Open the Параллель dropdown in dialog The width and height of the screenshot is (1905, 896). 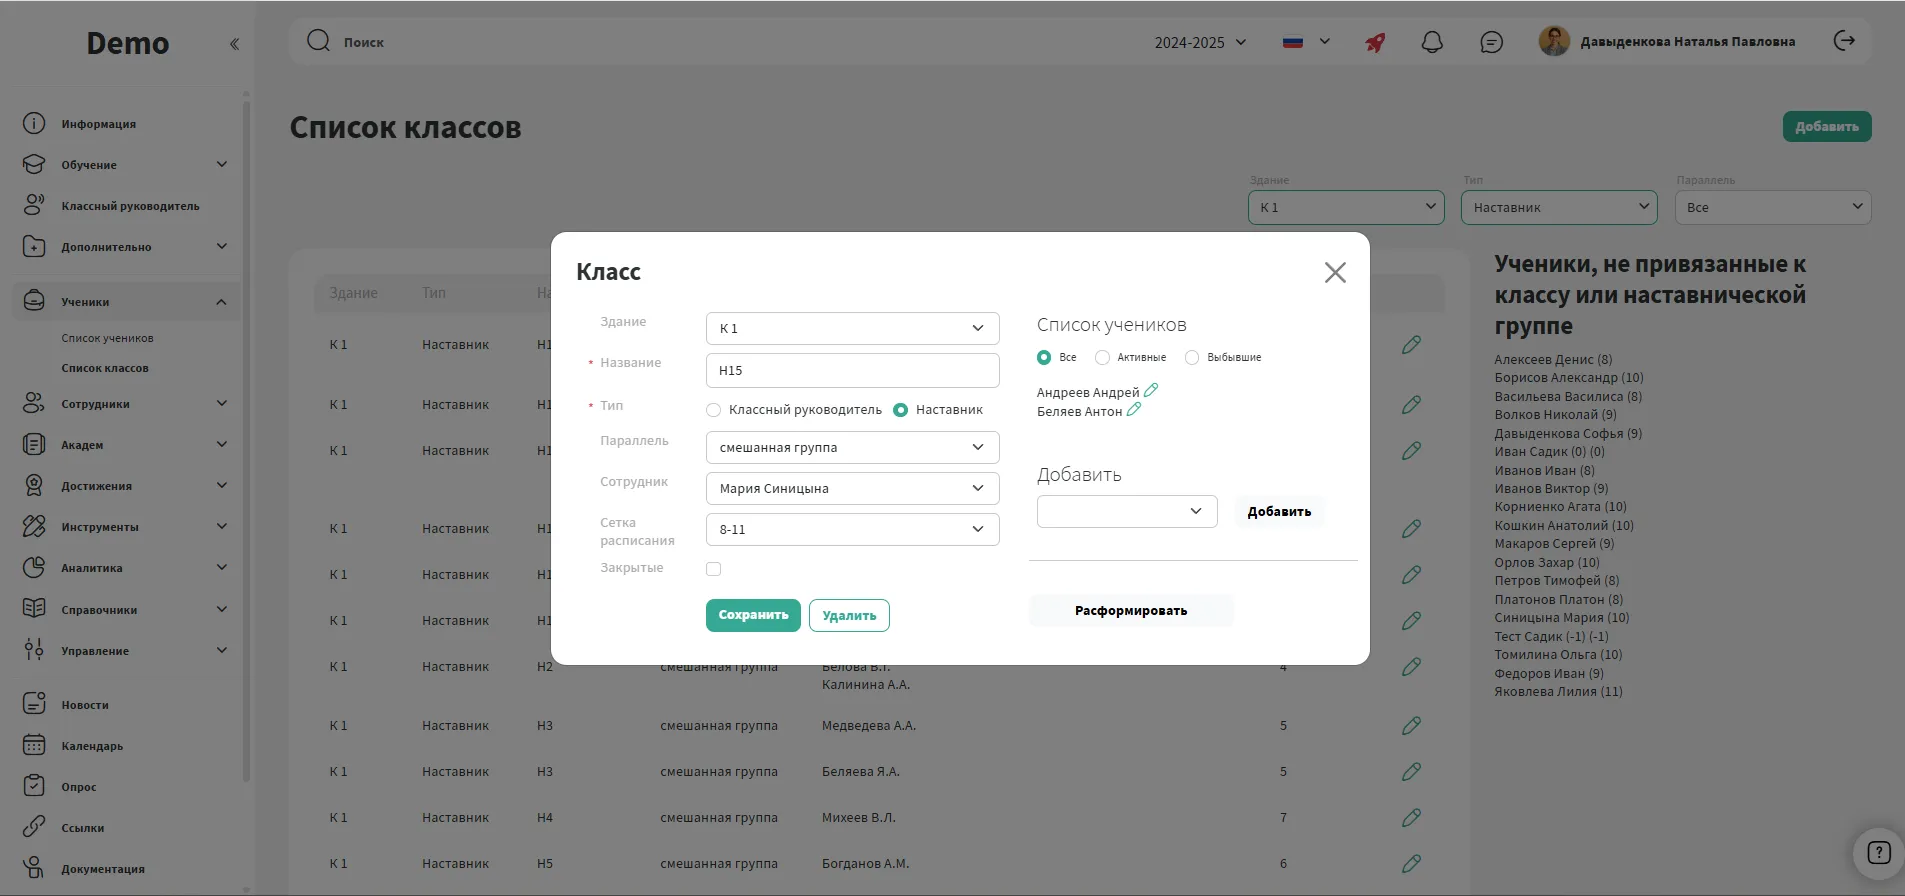pyautogui.click(x=852, y=447)
